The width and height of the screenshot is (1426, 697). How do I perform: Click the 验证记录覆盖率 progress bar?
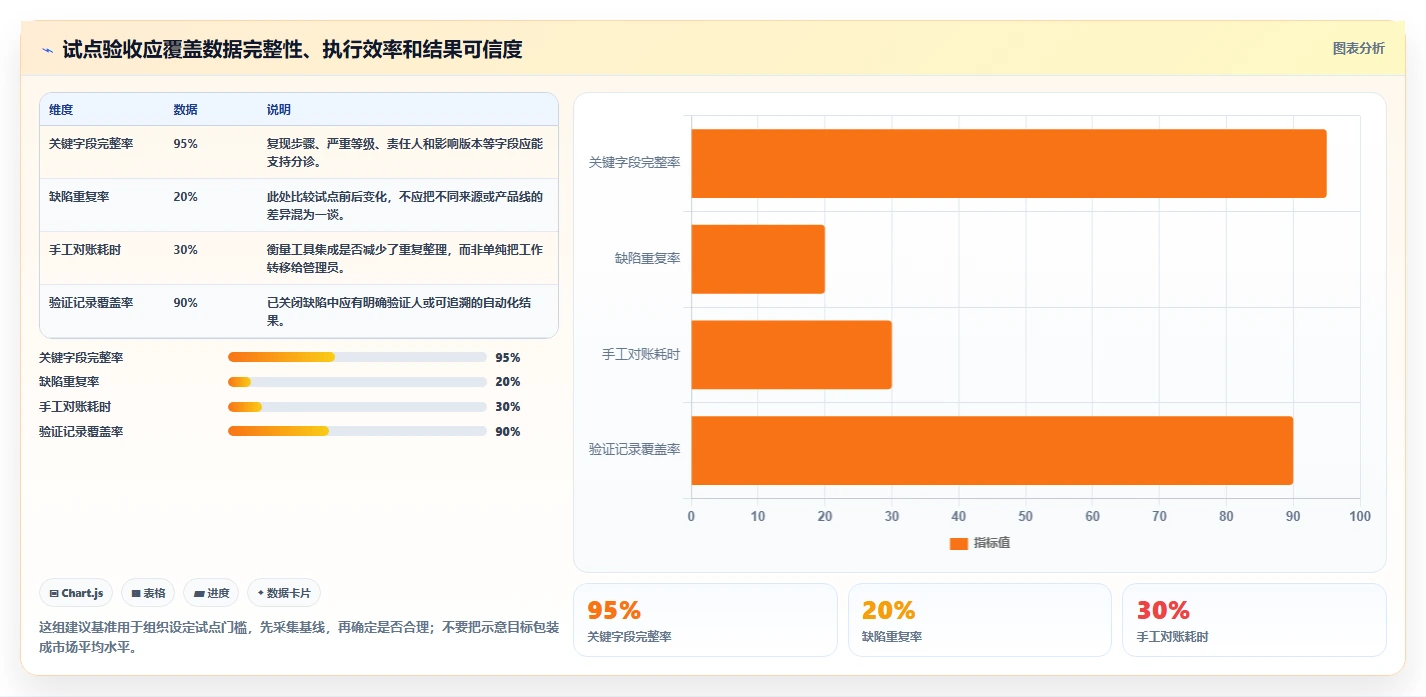point(357,431)
